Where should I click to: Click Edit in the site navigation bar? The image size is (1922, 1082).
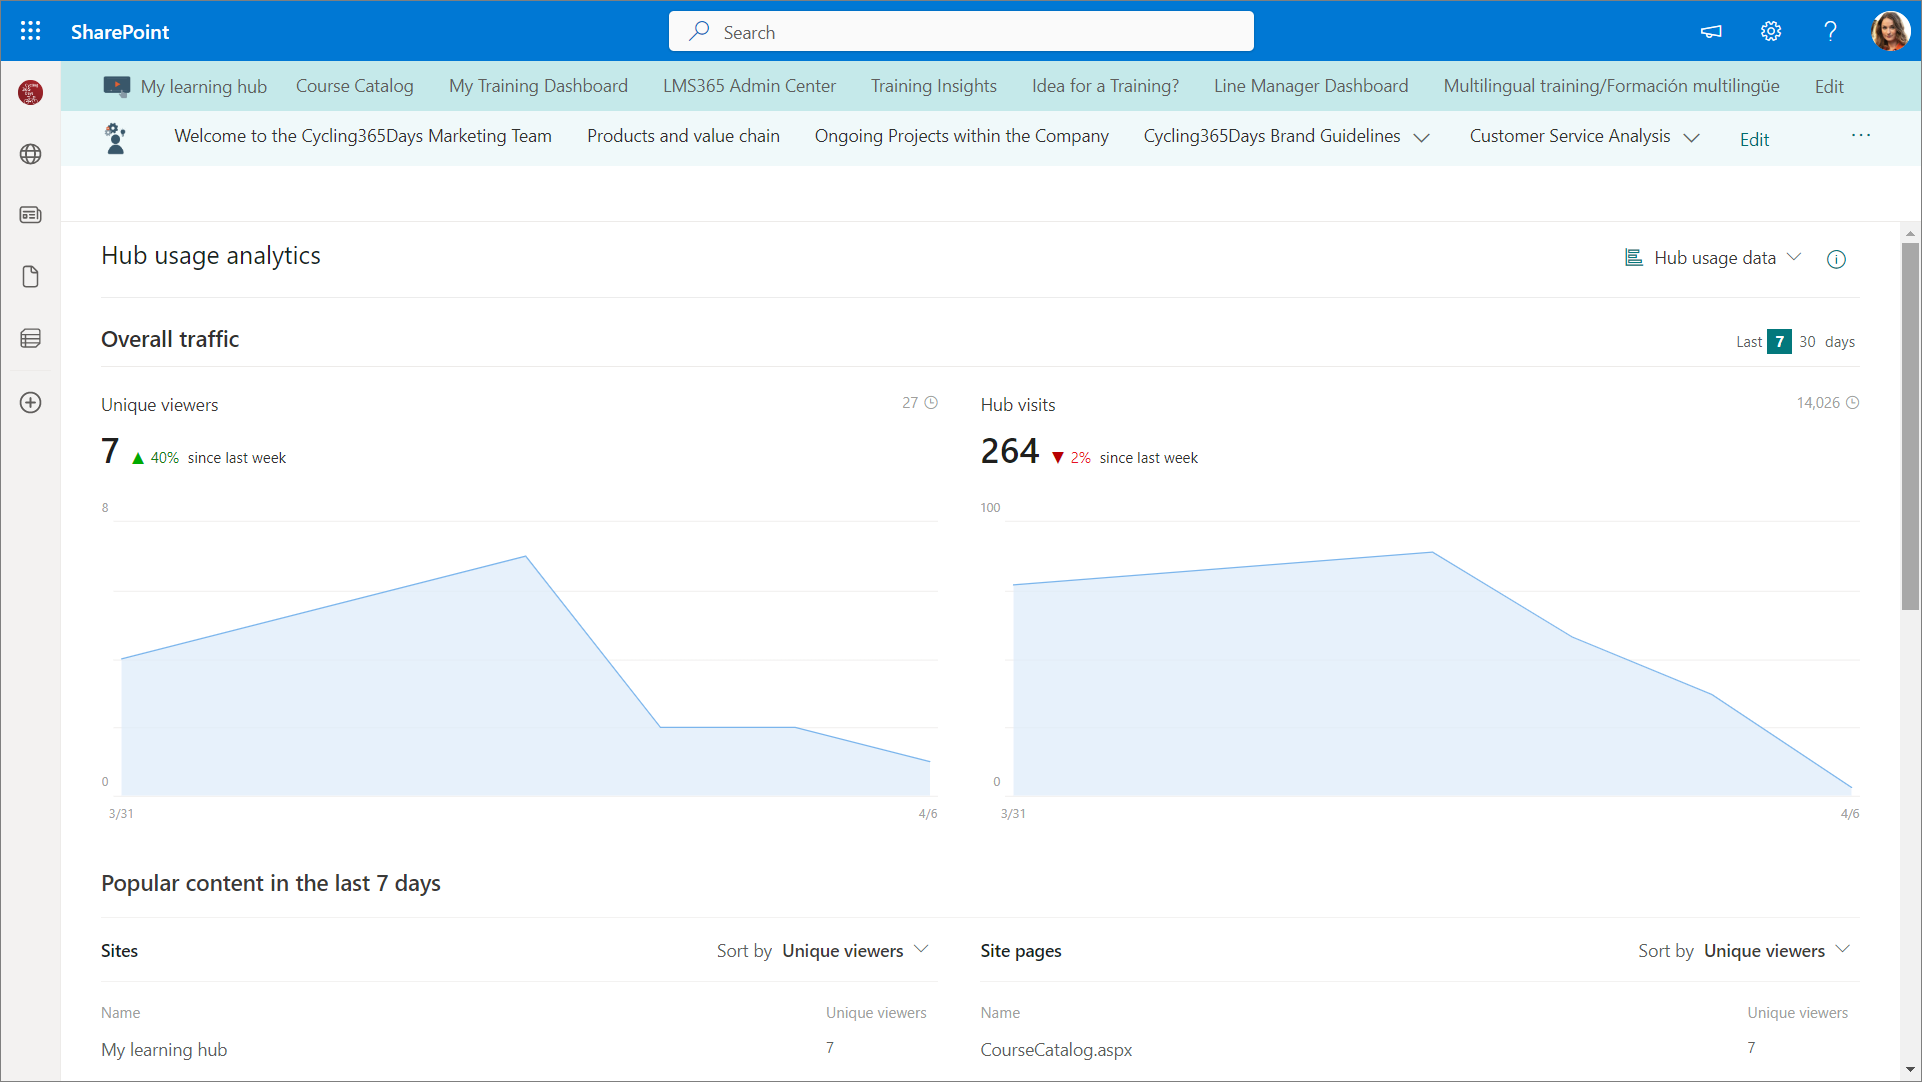[x=1754, y=140]
